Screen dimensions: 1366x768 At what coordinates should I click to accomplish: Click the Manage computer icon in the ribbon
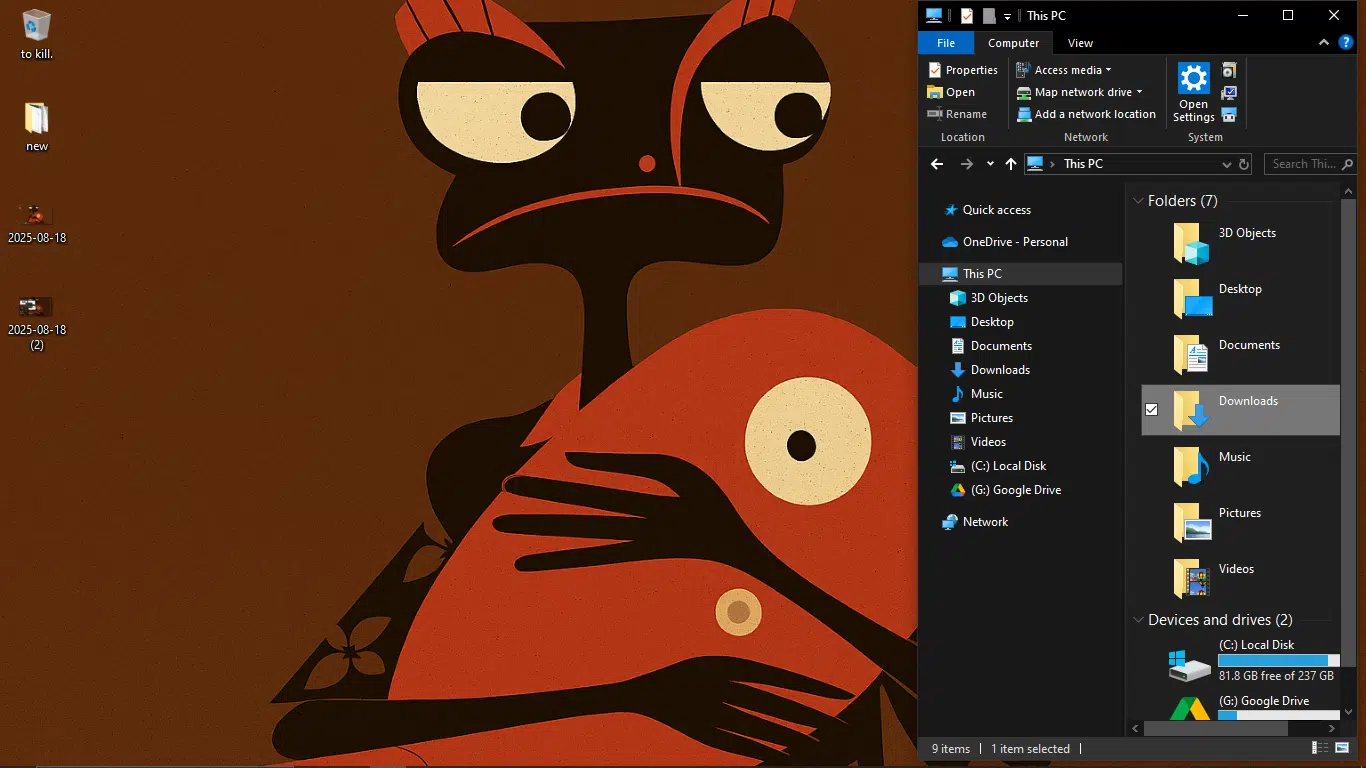(x=1229, y=114)
